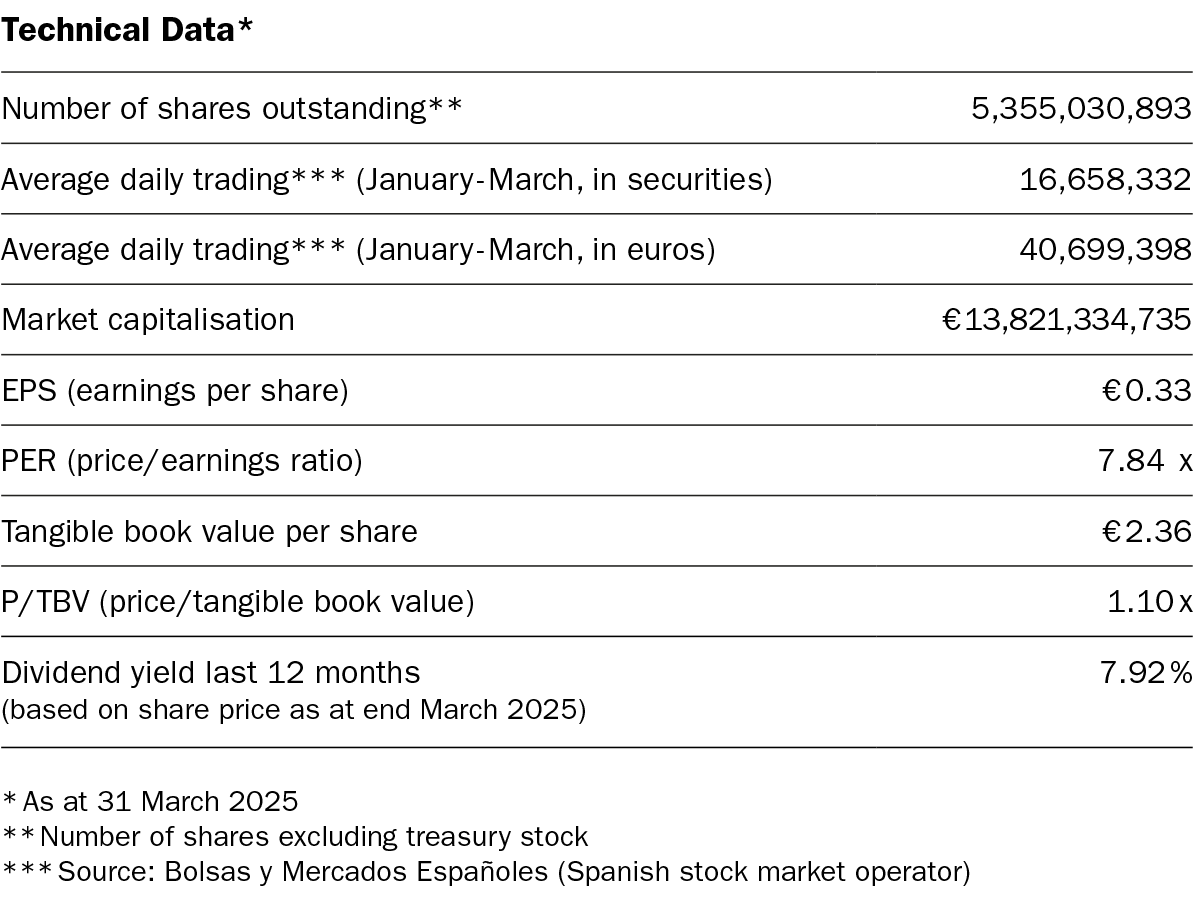Select the PER price/earnings ratio label
1200x908 pixels.
tap(181, 461)
